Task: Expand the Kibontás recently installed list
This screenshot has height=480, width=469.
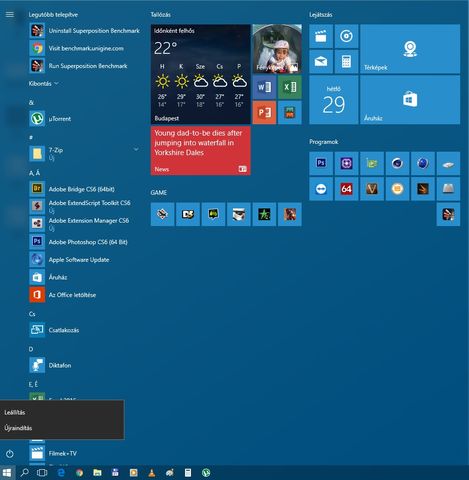Action: pos(43,83)
